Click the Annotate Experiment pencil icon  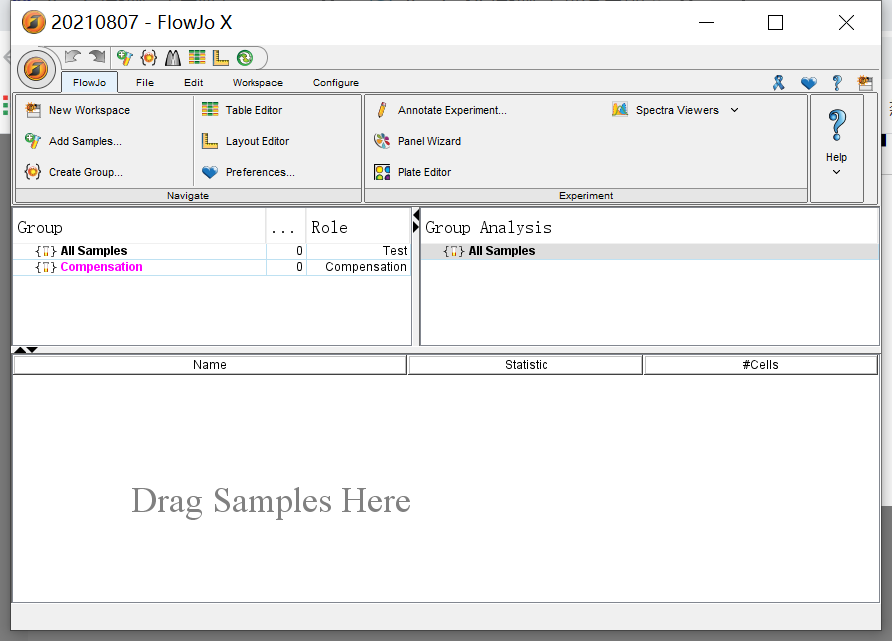382,110
